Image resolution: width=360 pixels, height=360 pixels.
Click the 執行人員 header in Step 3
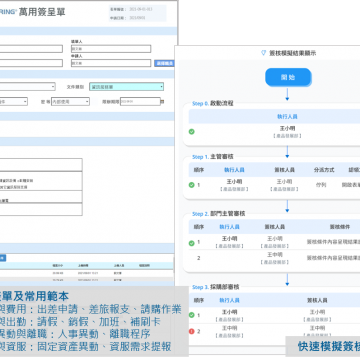[x=229, y=300]
